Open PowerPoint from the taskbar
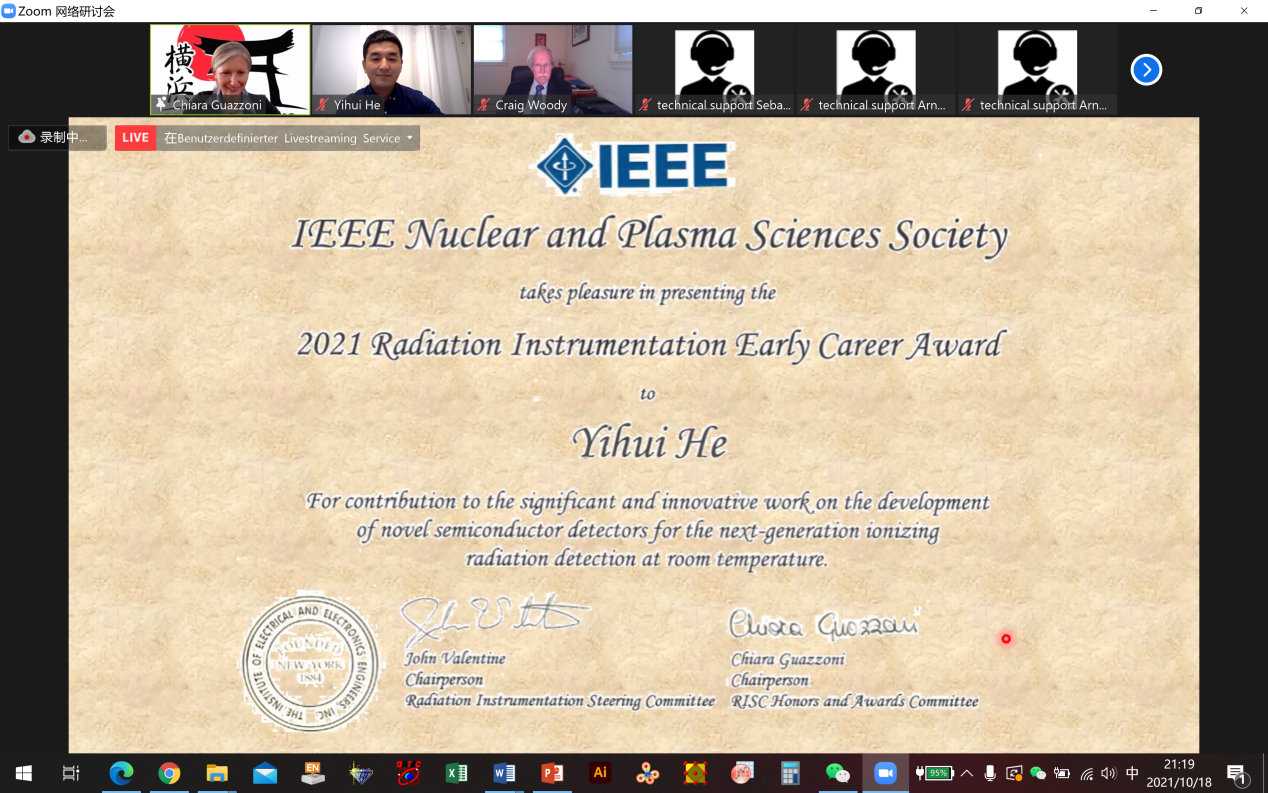The width and height of the screenshot is (1268, 793). point(552,773)
